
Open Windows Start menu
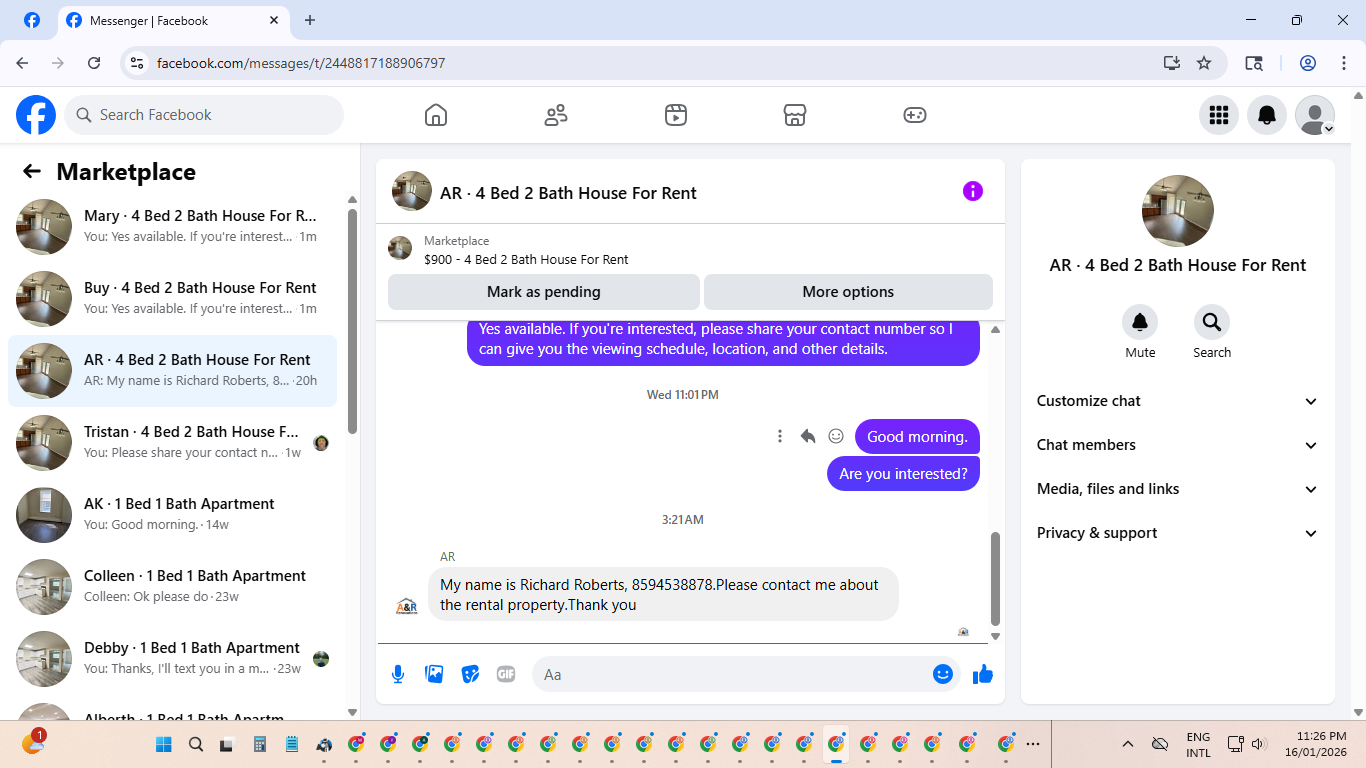point(164,744)
